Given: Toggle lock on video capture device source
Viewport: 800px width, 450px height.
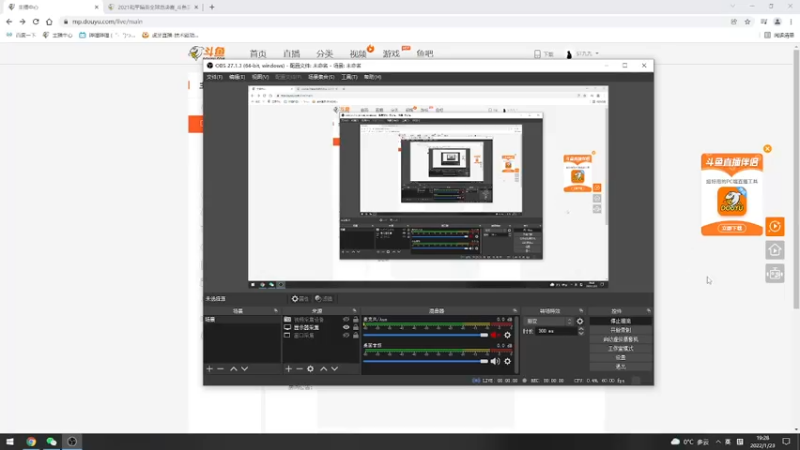Looking at the screenshot, I should (x=356, y=319).
